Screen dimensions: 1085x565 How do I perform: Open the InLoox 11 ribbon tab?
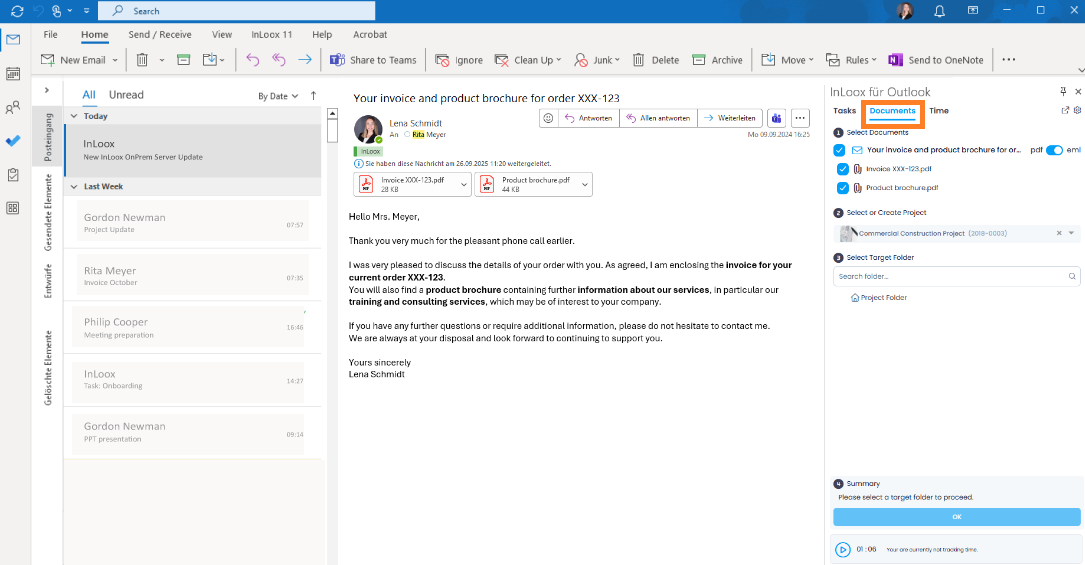pyautogui.click(x=272, y=35)
